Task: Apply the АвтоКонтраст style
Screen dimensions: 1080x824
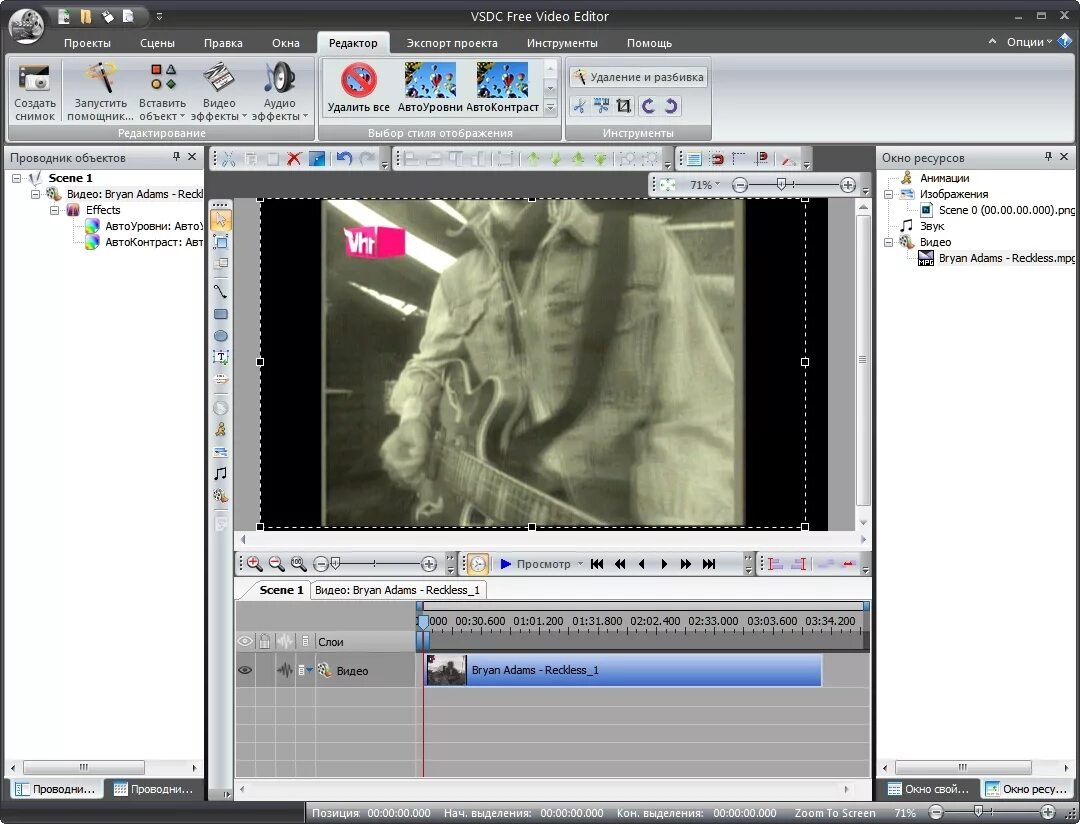Action: 503,87
